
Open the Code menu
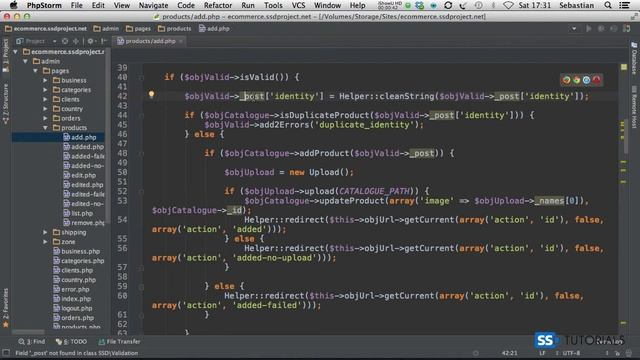point(186,5)
